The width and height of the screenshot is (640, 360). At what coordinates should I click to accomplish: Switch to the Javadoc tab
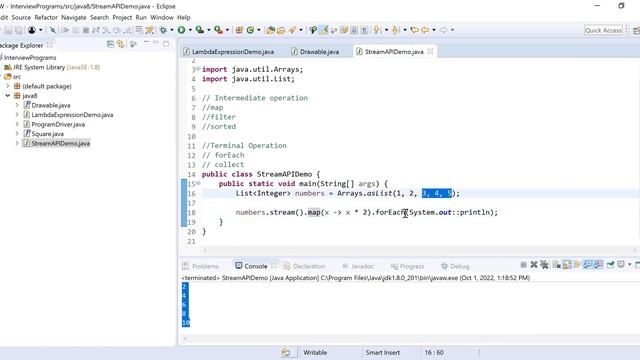coord(358,266)
